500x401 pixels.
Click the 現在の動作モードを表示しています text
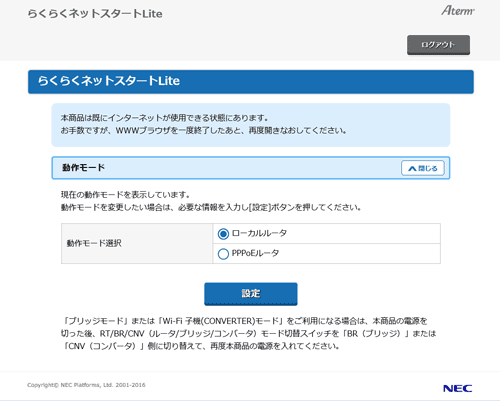click(126, 195)
